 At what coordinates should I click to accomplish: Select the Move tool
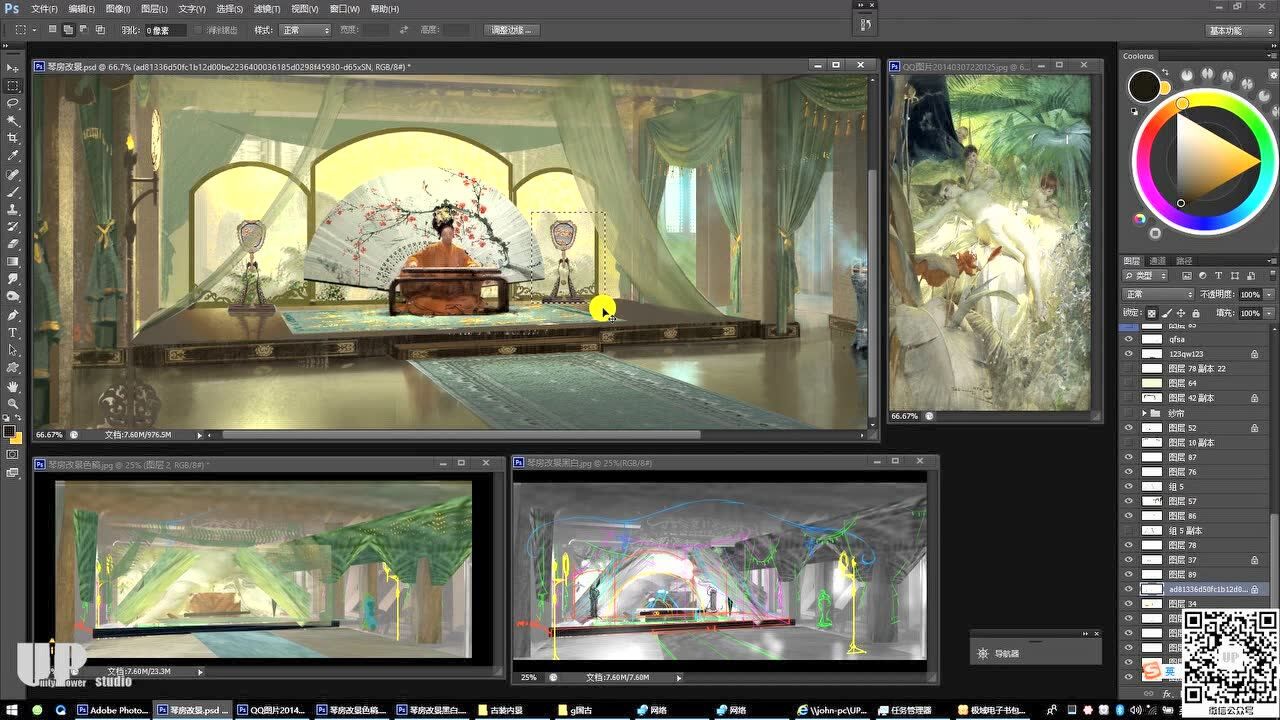pyautogui.click(x=13, y=68)
